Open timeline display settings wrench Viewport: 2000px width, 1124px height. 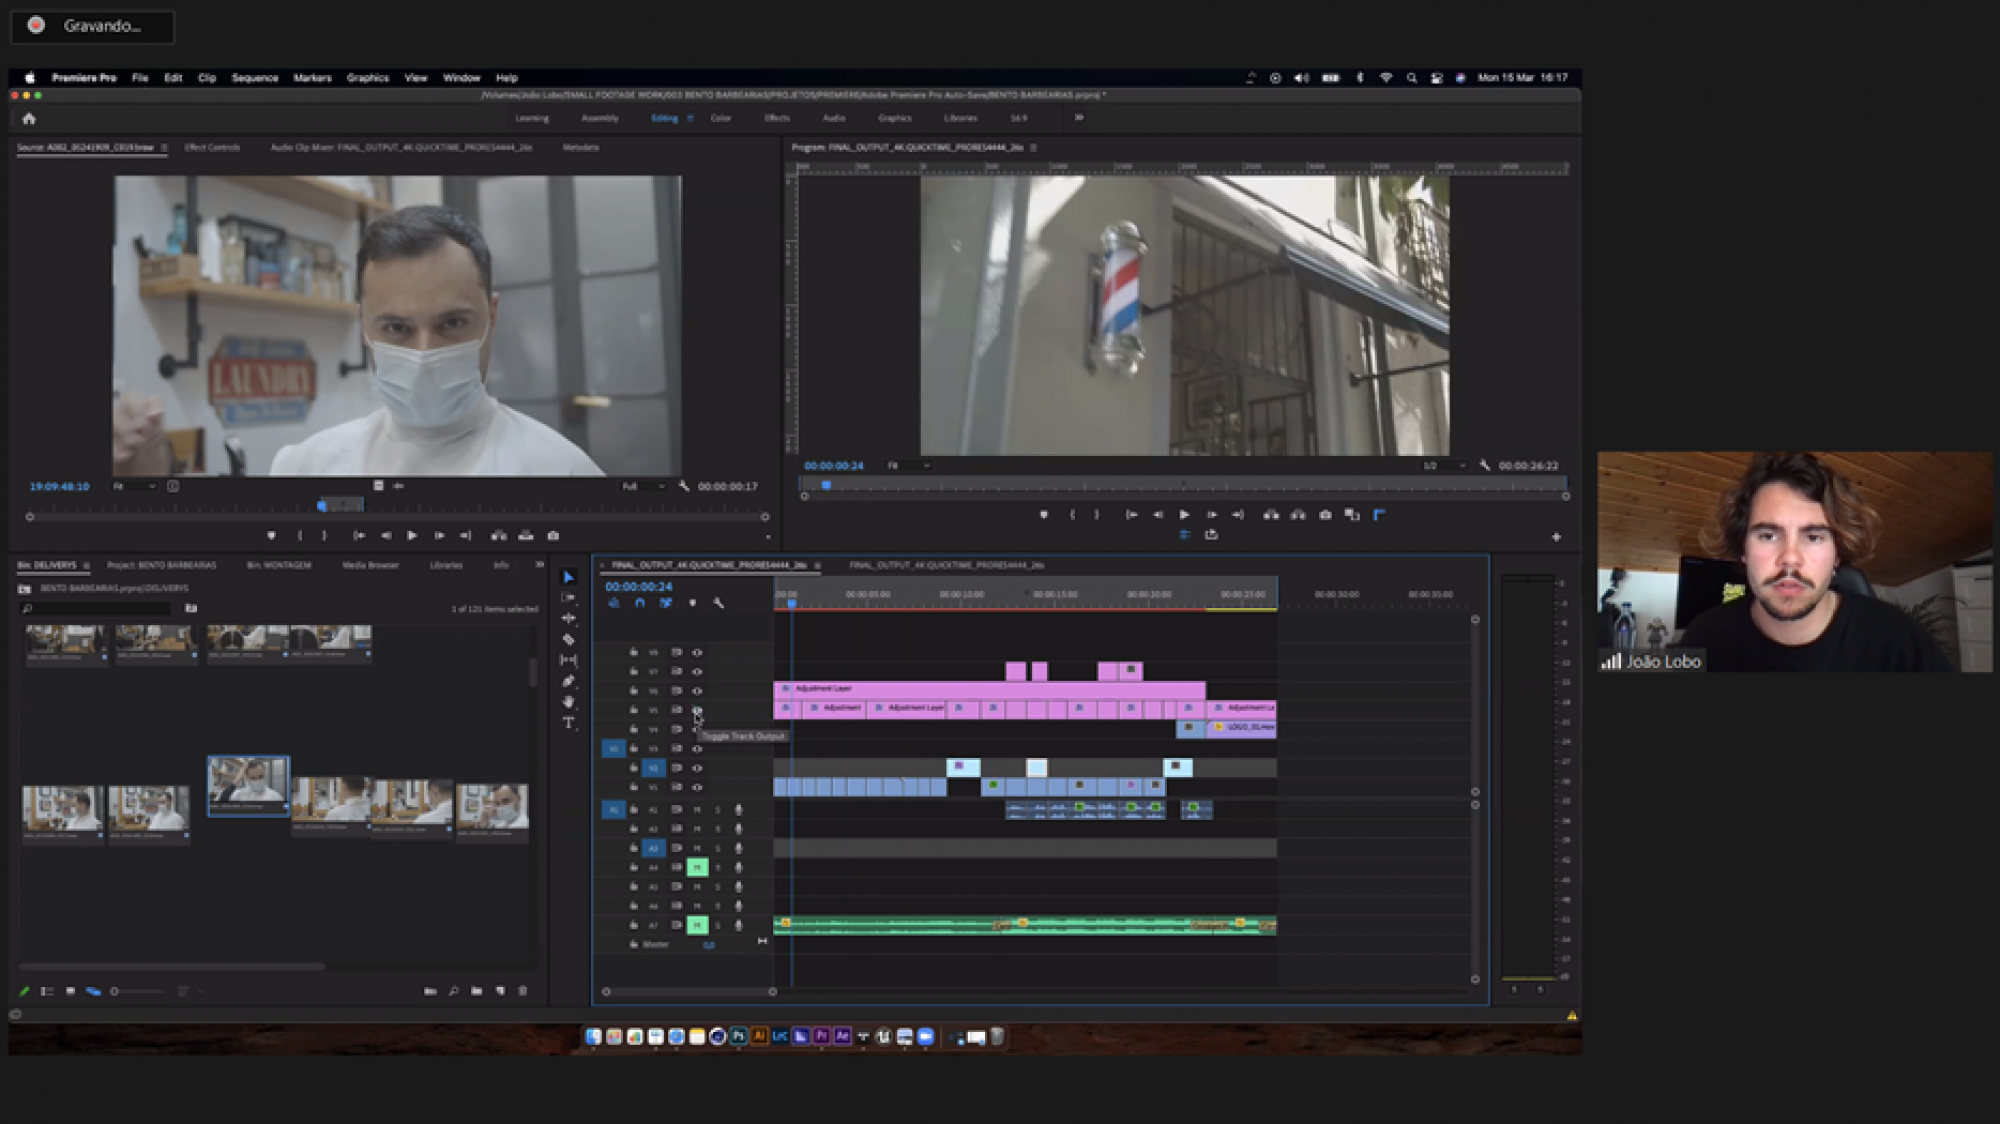pyautogui.click(x=718, y=603)
